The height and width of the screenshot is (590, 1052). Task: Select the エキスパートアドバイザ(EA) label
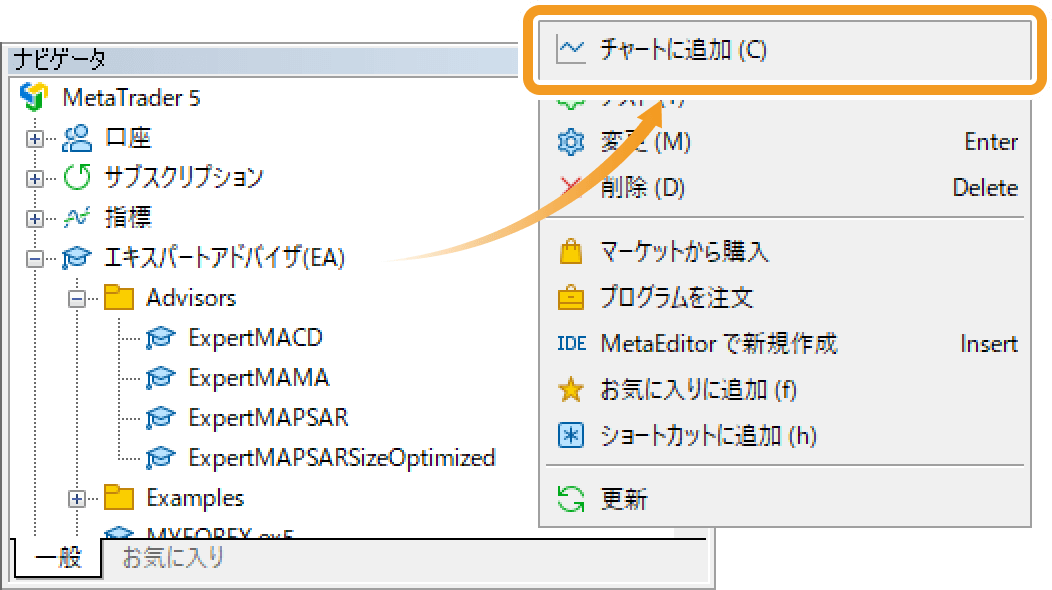[x=224, y=258]
